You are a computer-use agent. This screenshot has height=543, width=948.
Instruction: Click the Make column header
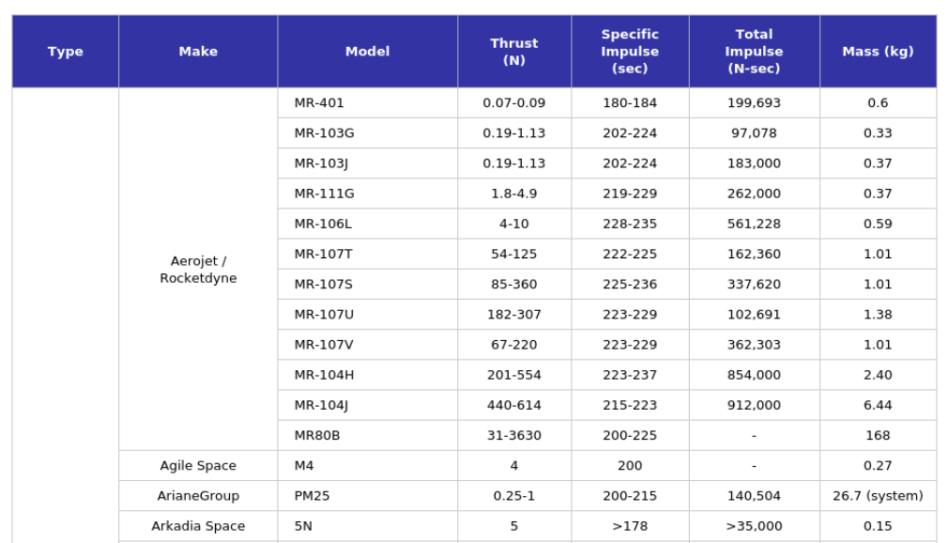coord(198,52)
